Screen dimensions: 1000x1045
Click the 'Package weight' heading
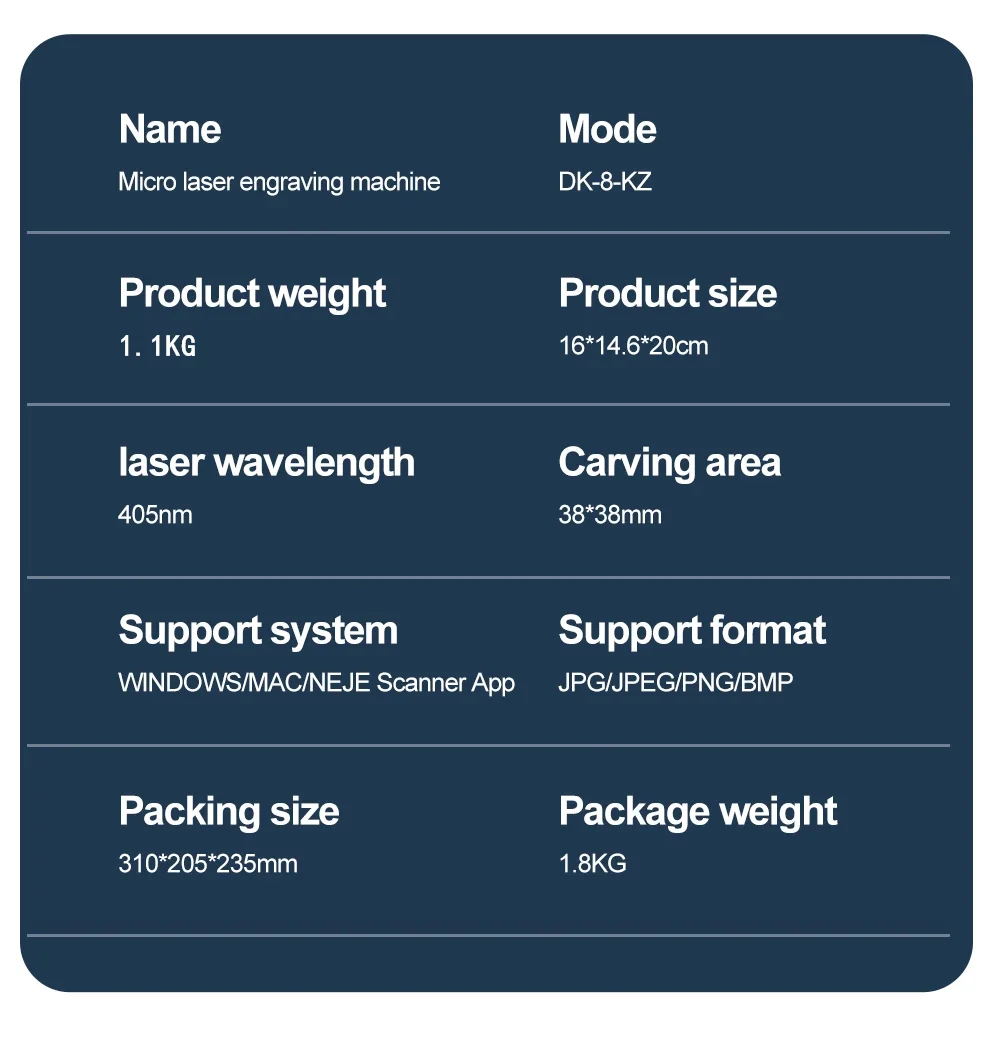(698, 812)
